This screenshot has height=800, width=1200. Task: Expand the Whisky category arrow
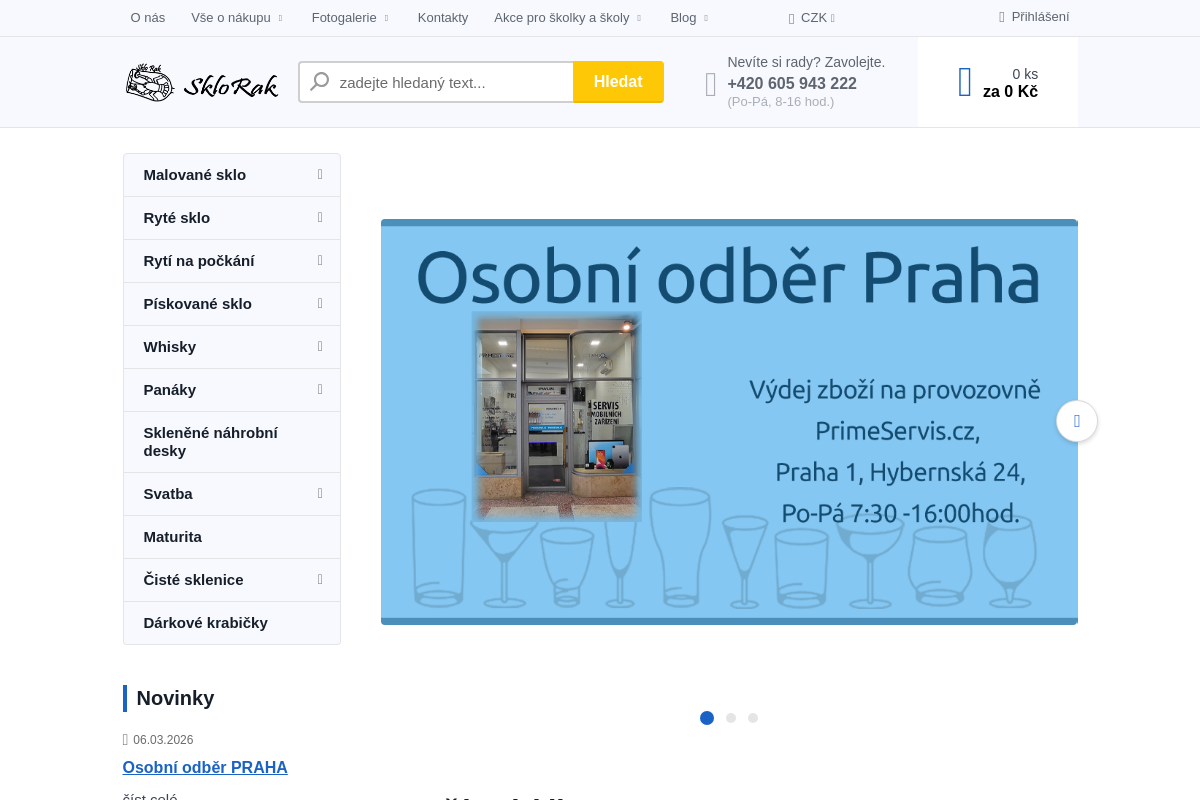tap(320, 346)
